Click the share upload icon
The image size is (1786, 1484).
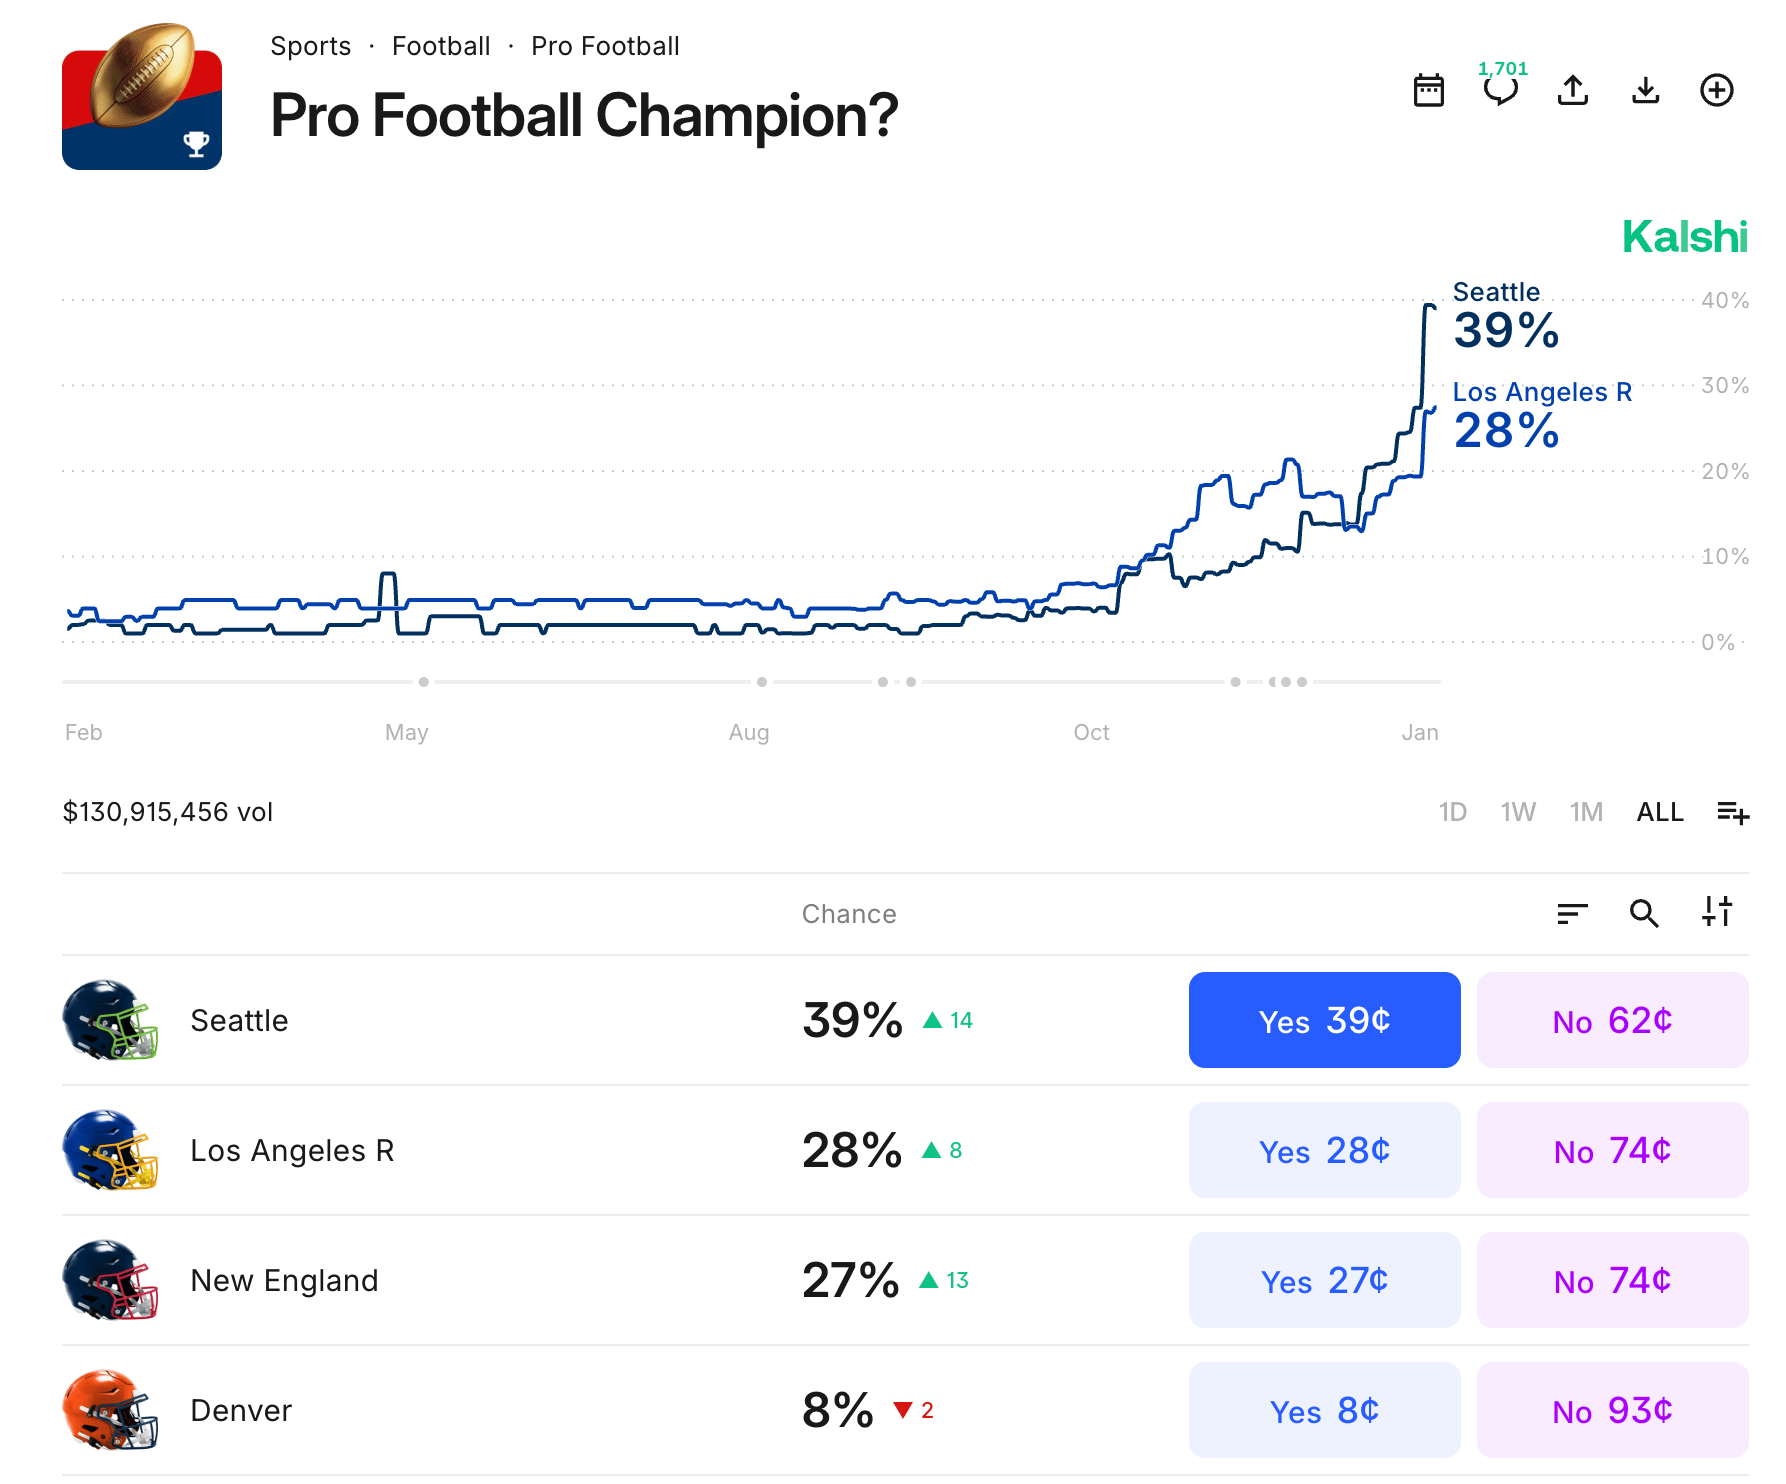(x=1573, y=90)
